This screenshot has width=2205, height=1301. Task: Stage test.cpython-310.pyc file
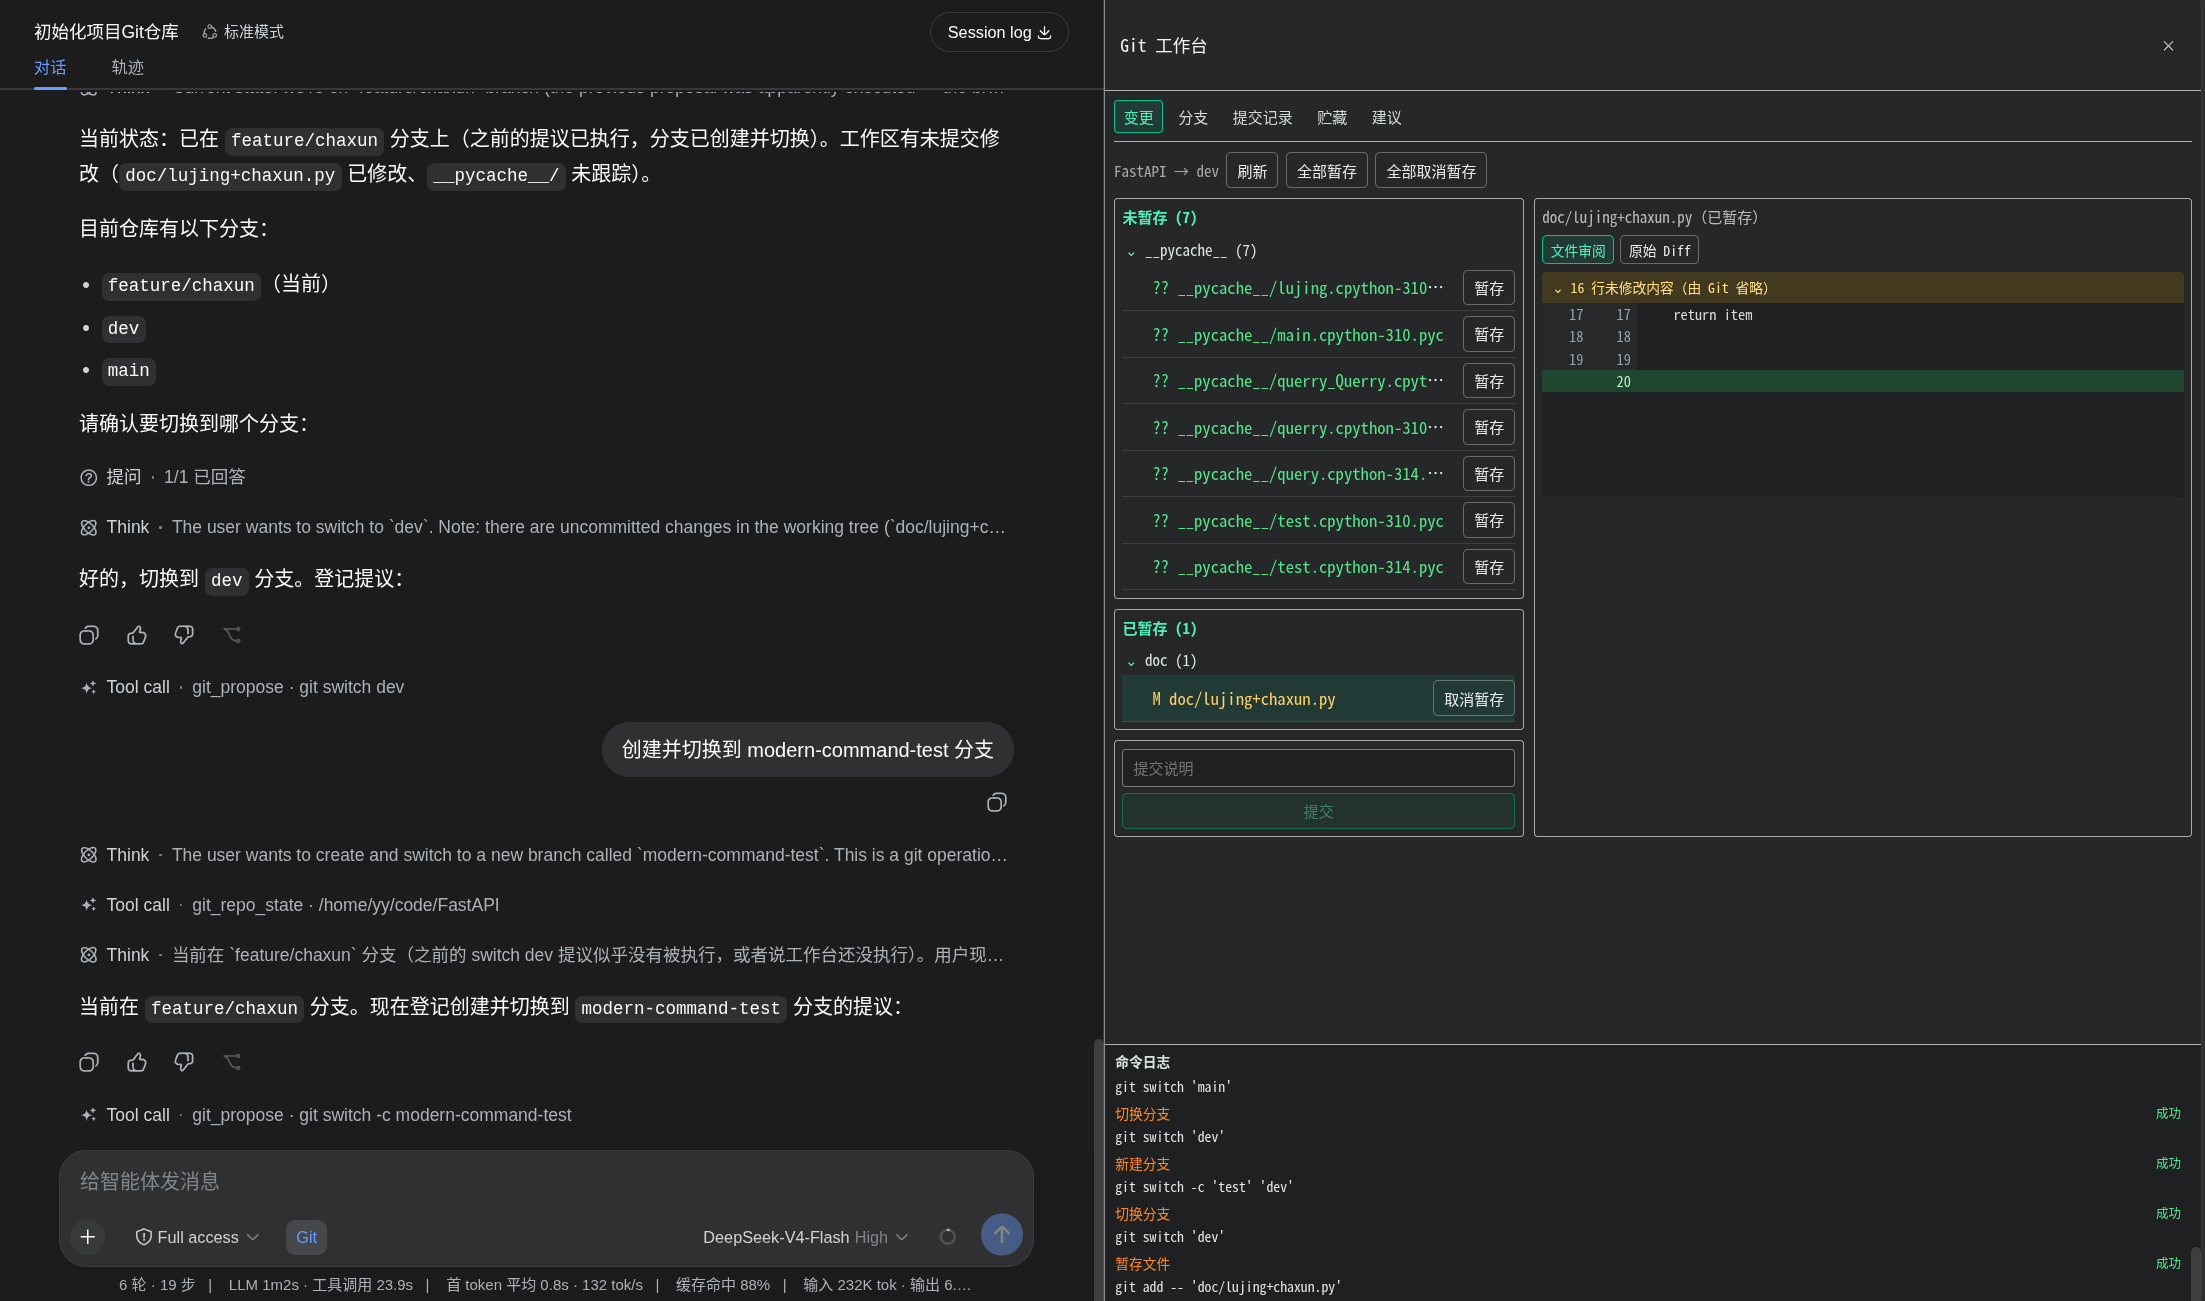1488,520
